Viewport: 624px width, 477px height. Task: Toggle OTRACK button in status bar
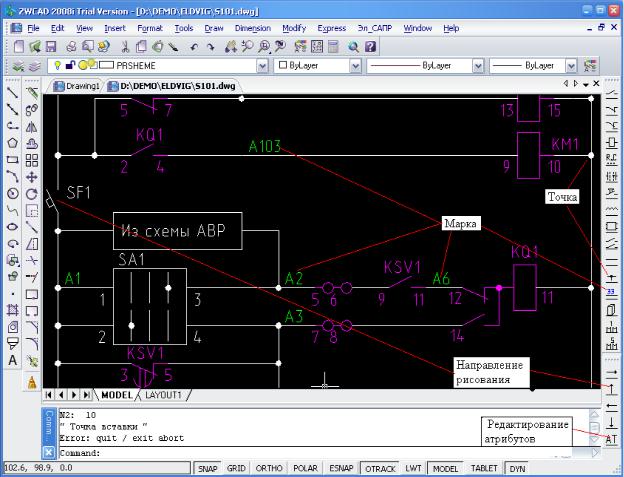(x=378, y=468)
